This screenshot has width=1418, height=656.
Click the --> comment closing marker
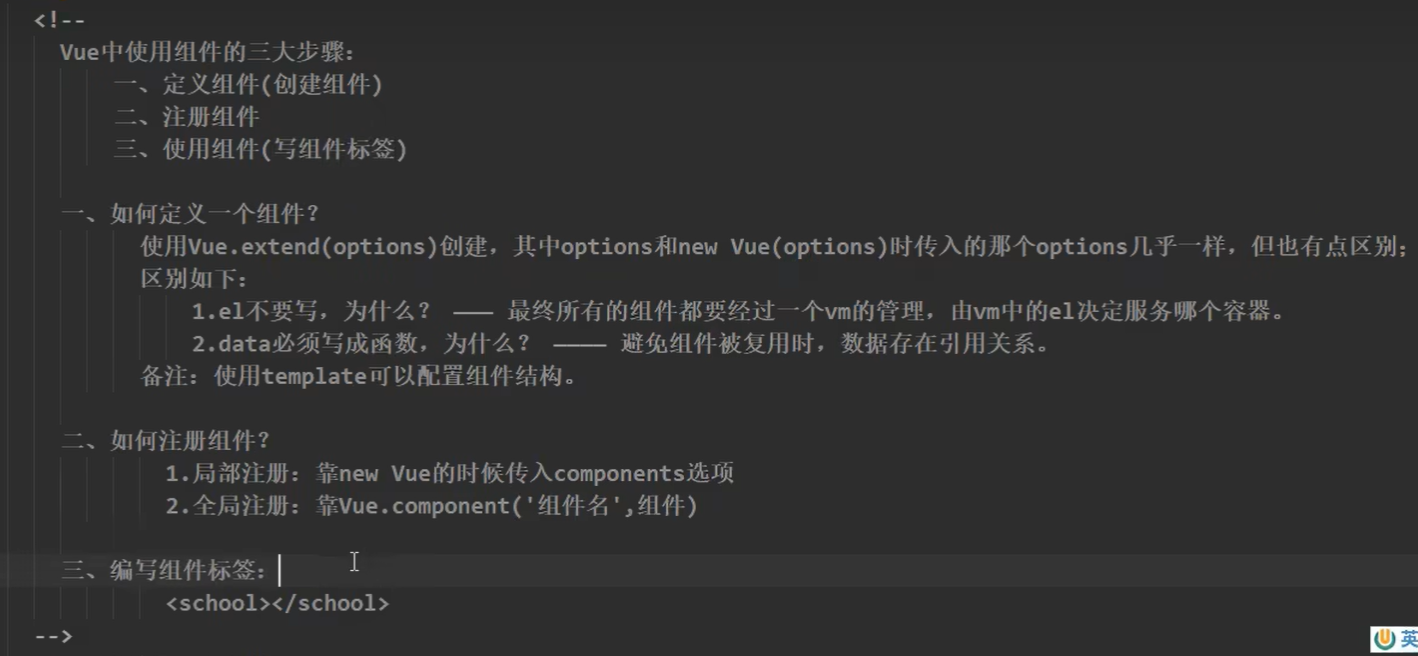[53, 635]
